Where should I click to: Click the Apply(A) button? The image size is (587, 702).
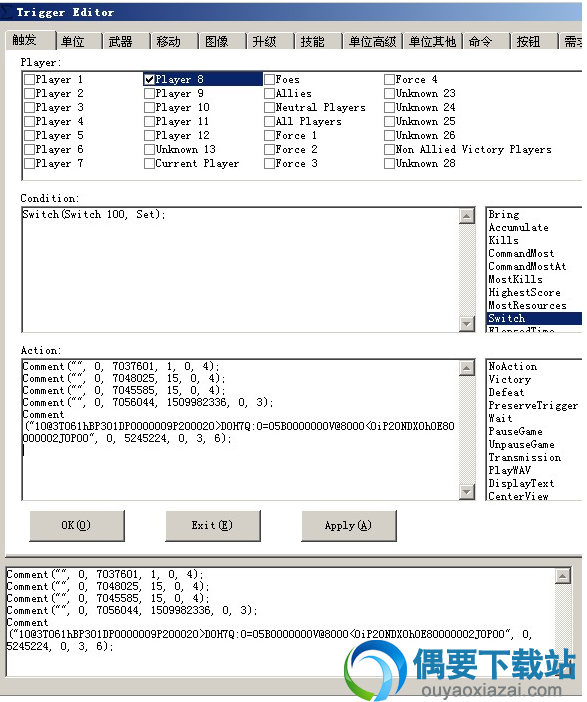[x=349, y=526]
